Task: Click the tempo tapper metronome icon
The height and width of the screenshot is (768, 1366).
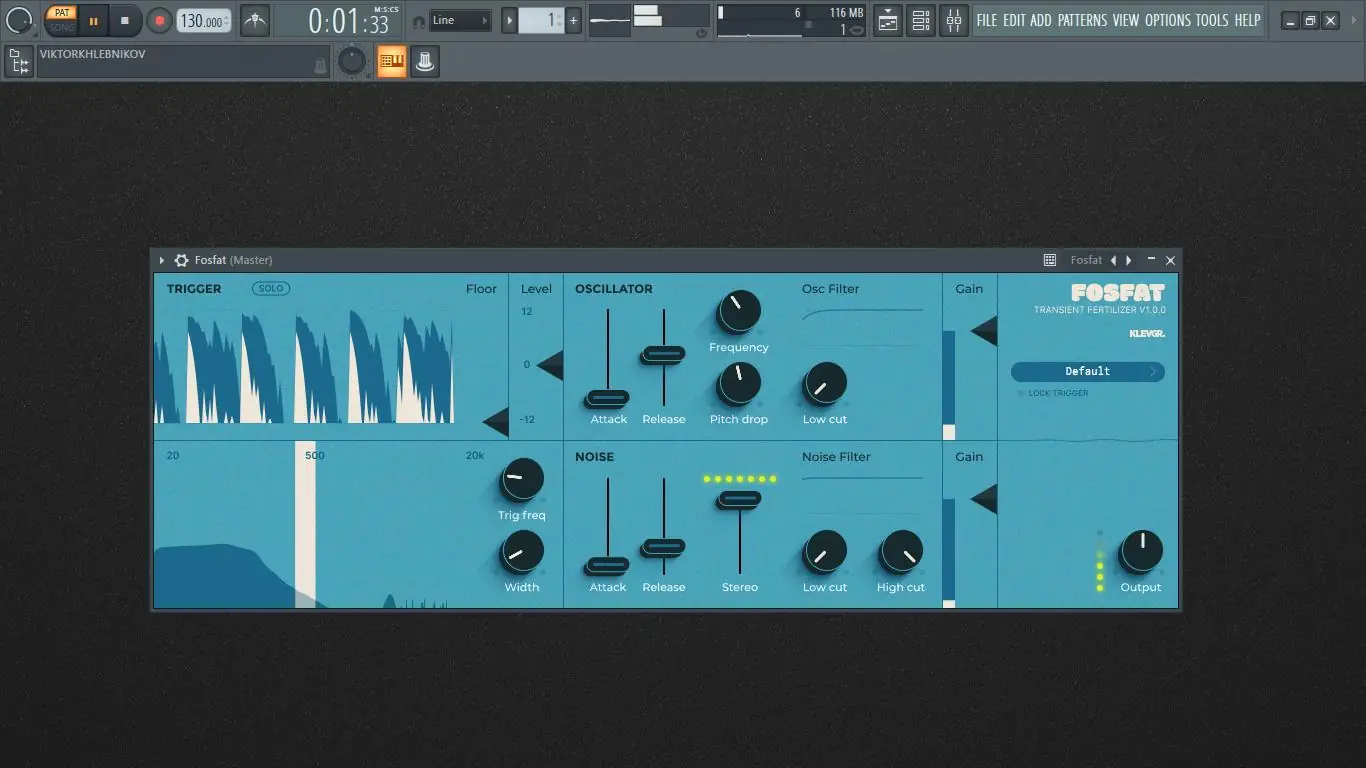Action: (255, 20)
